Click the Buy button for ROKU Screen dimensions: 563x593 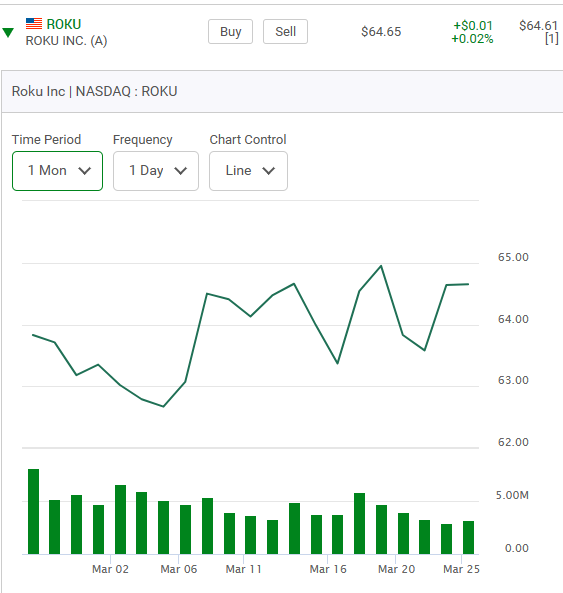230,32
